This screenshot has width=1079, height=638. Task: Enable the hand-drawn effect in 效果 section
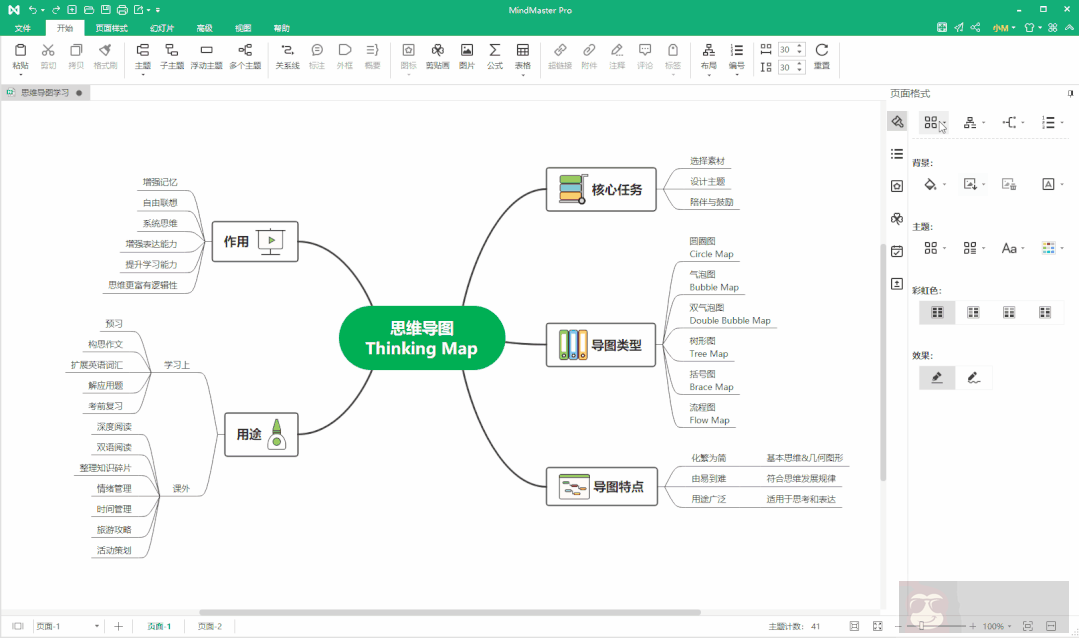click(x=974, y=377)
